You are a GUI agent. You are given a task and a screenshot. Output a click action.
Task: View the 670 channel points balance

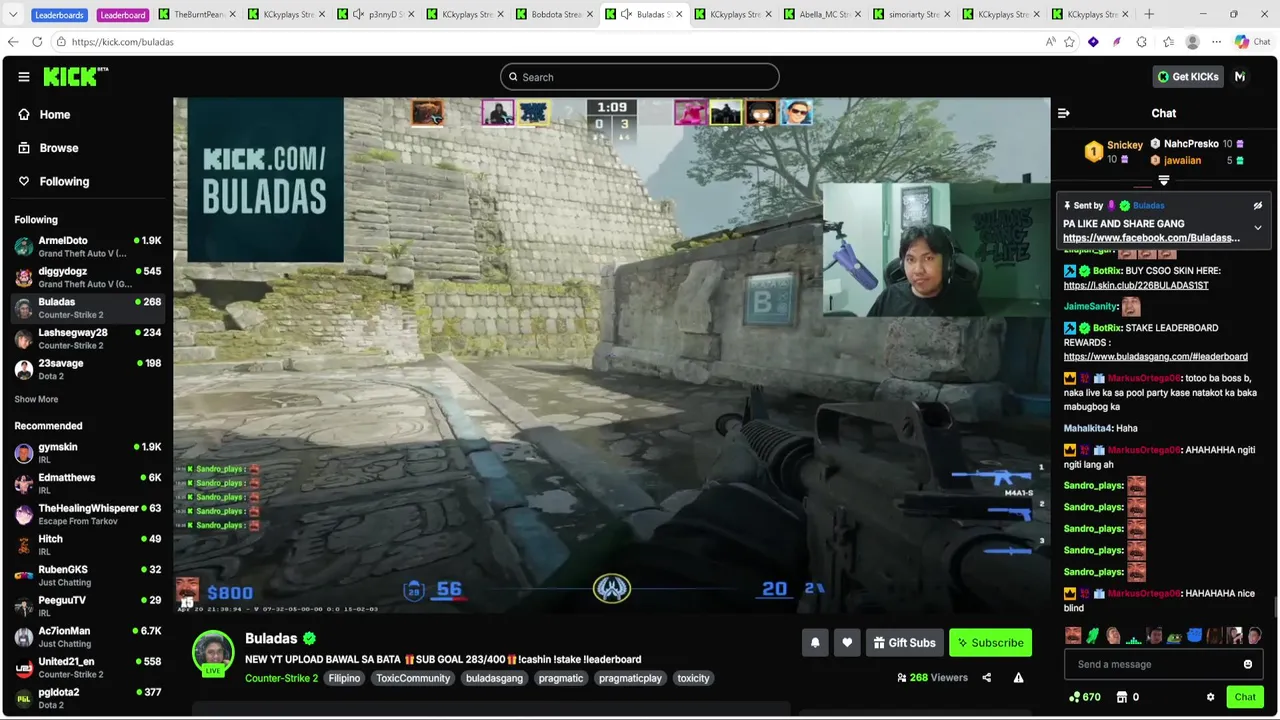pyautogui.click(x=1085, y=697)
